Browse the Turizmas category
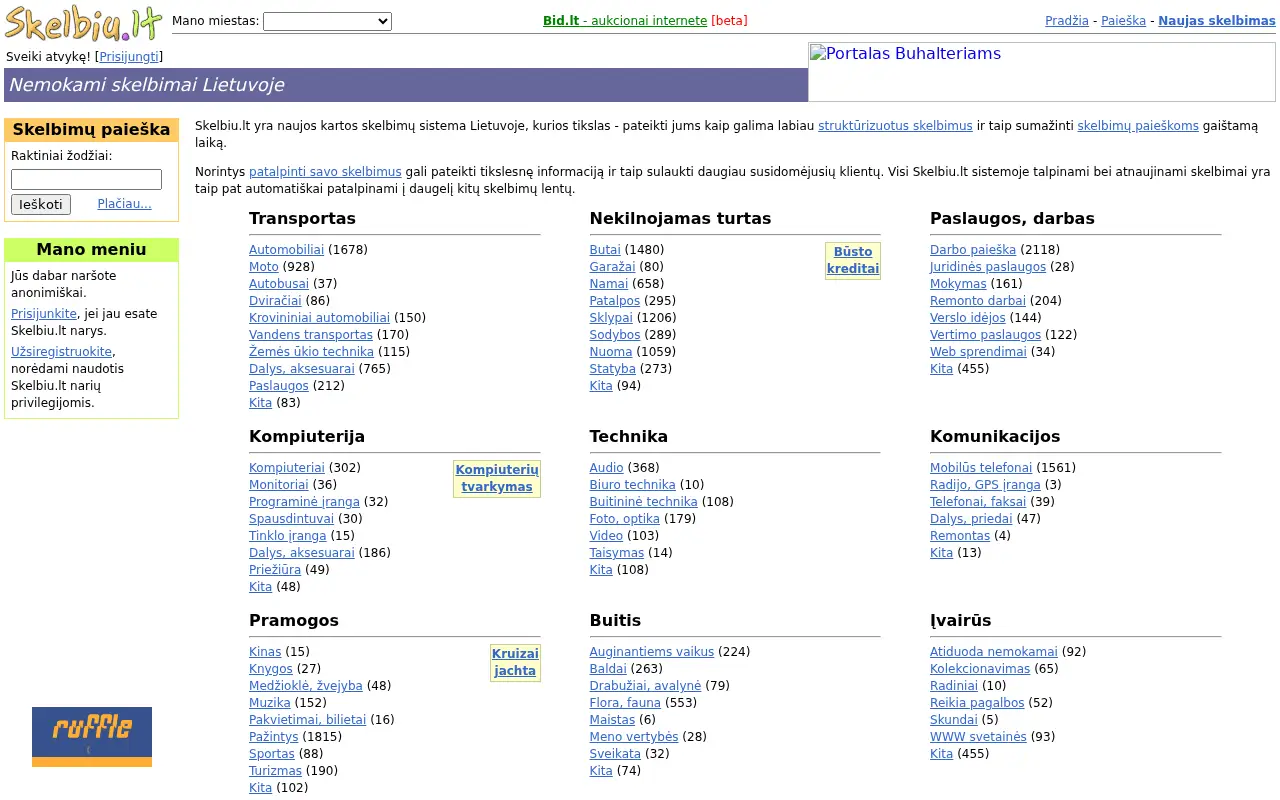The width and height of the screenshot is (1280, 800). (275, 771)
